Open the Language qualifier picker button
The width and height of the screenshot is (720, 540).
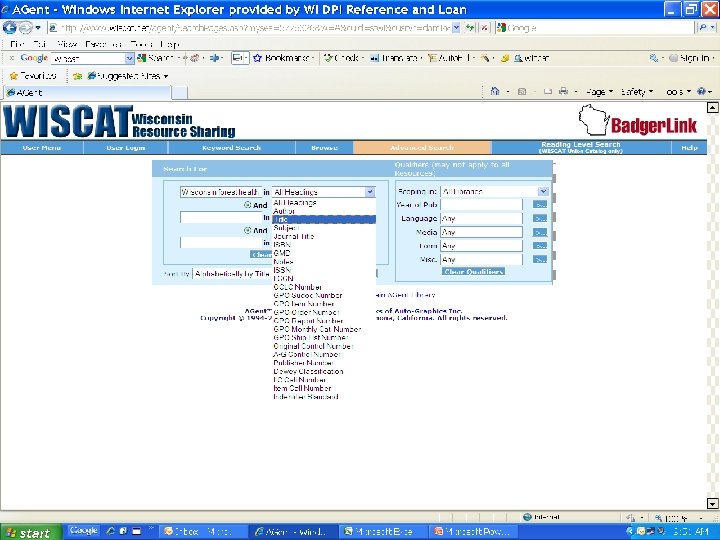point(540,219)
